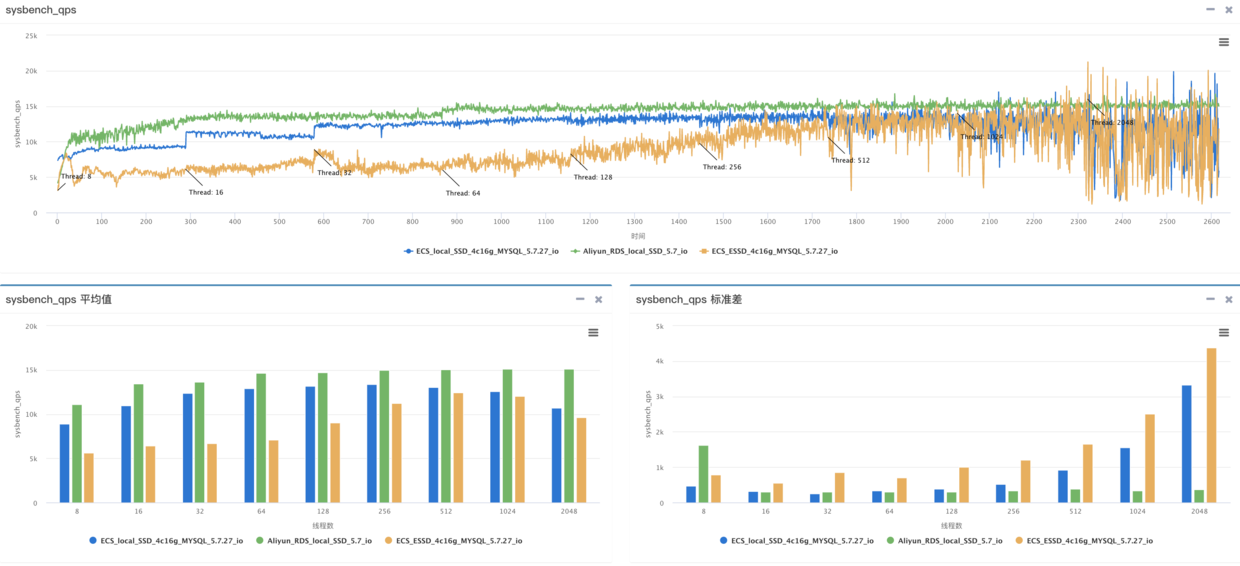Click the blue bar at 2048 in the 标准差 chart
The image size is (1240, 566).
[1186, 444]
